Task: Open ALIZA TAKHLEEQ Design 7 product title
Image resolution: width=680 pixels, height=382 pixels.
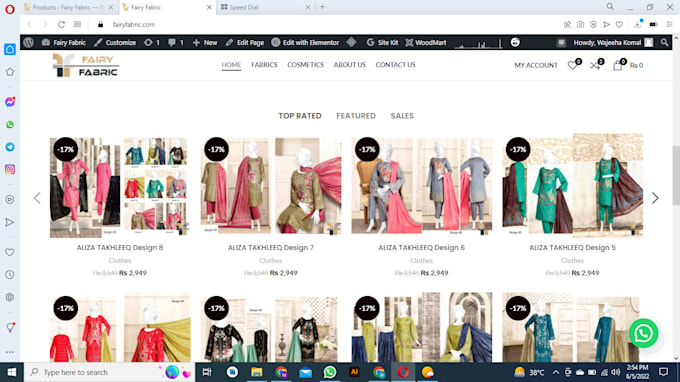Action: (271, 248)
